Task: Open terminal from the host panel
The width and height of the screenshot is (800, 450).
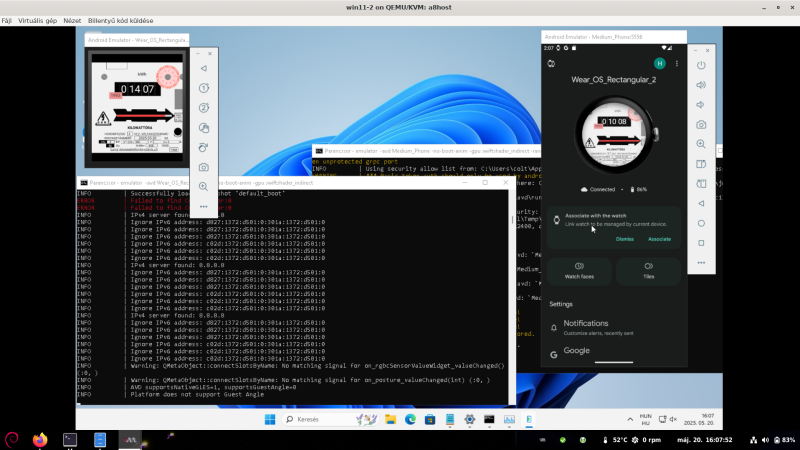Action: click(70, 439)
